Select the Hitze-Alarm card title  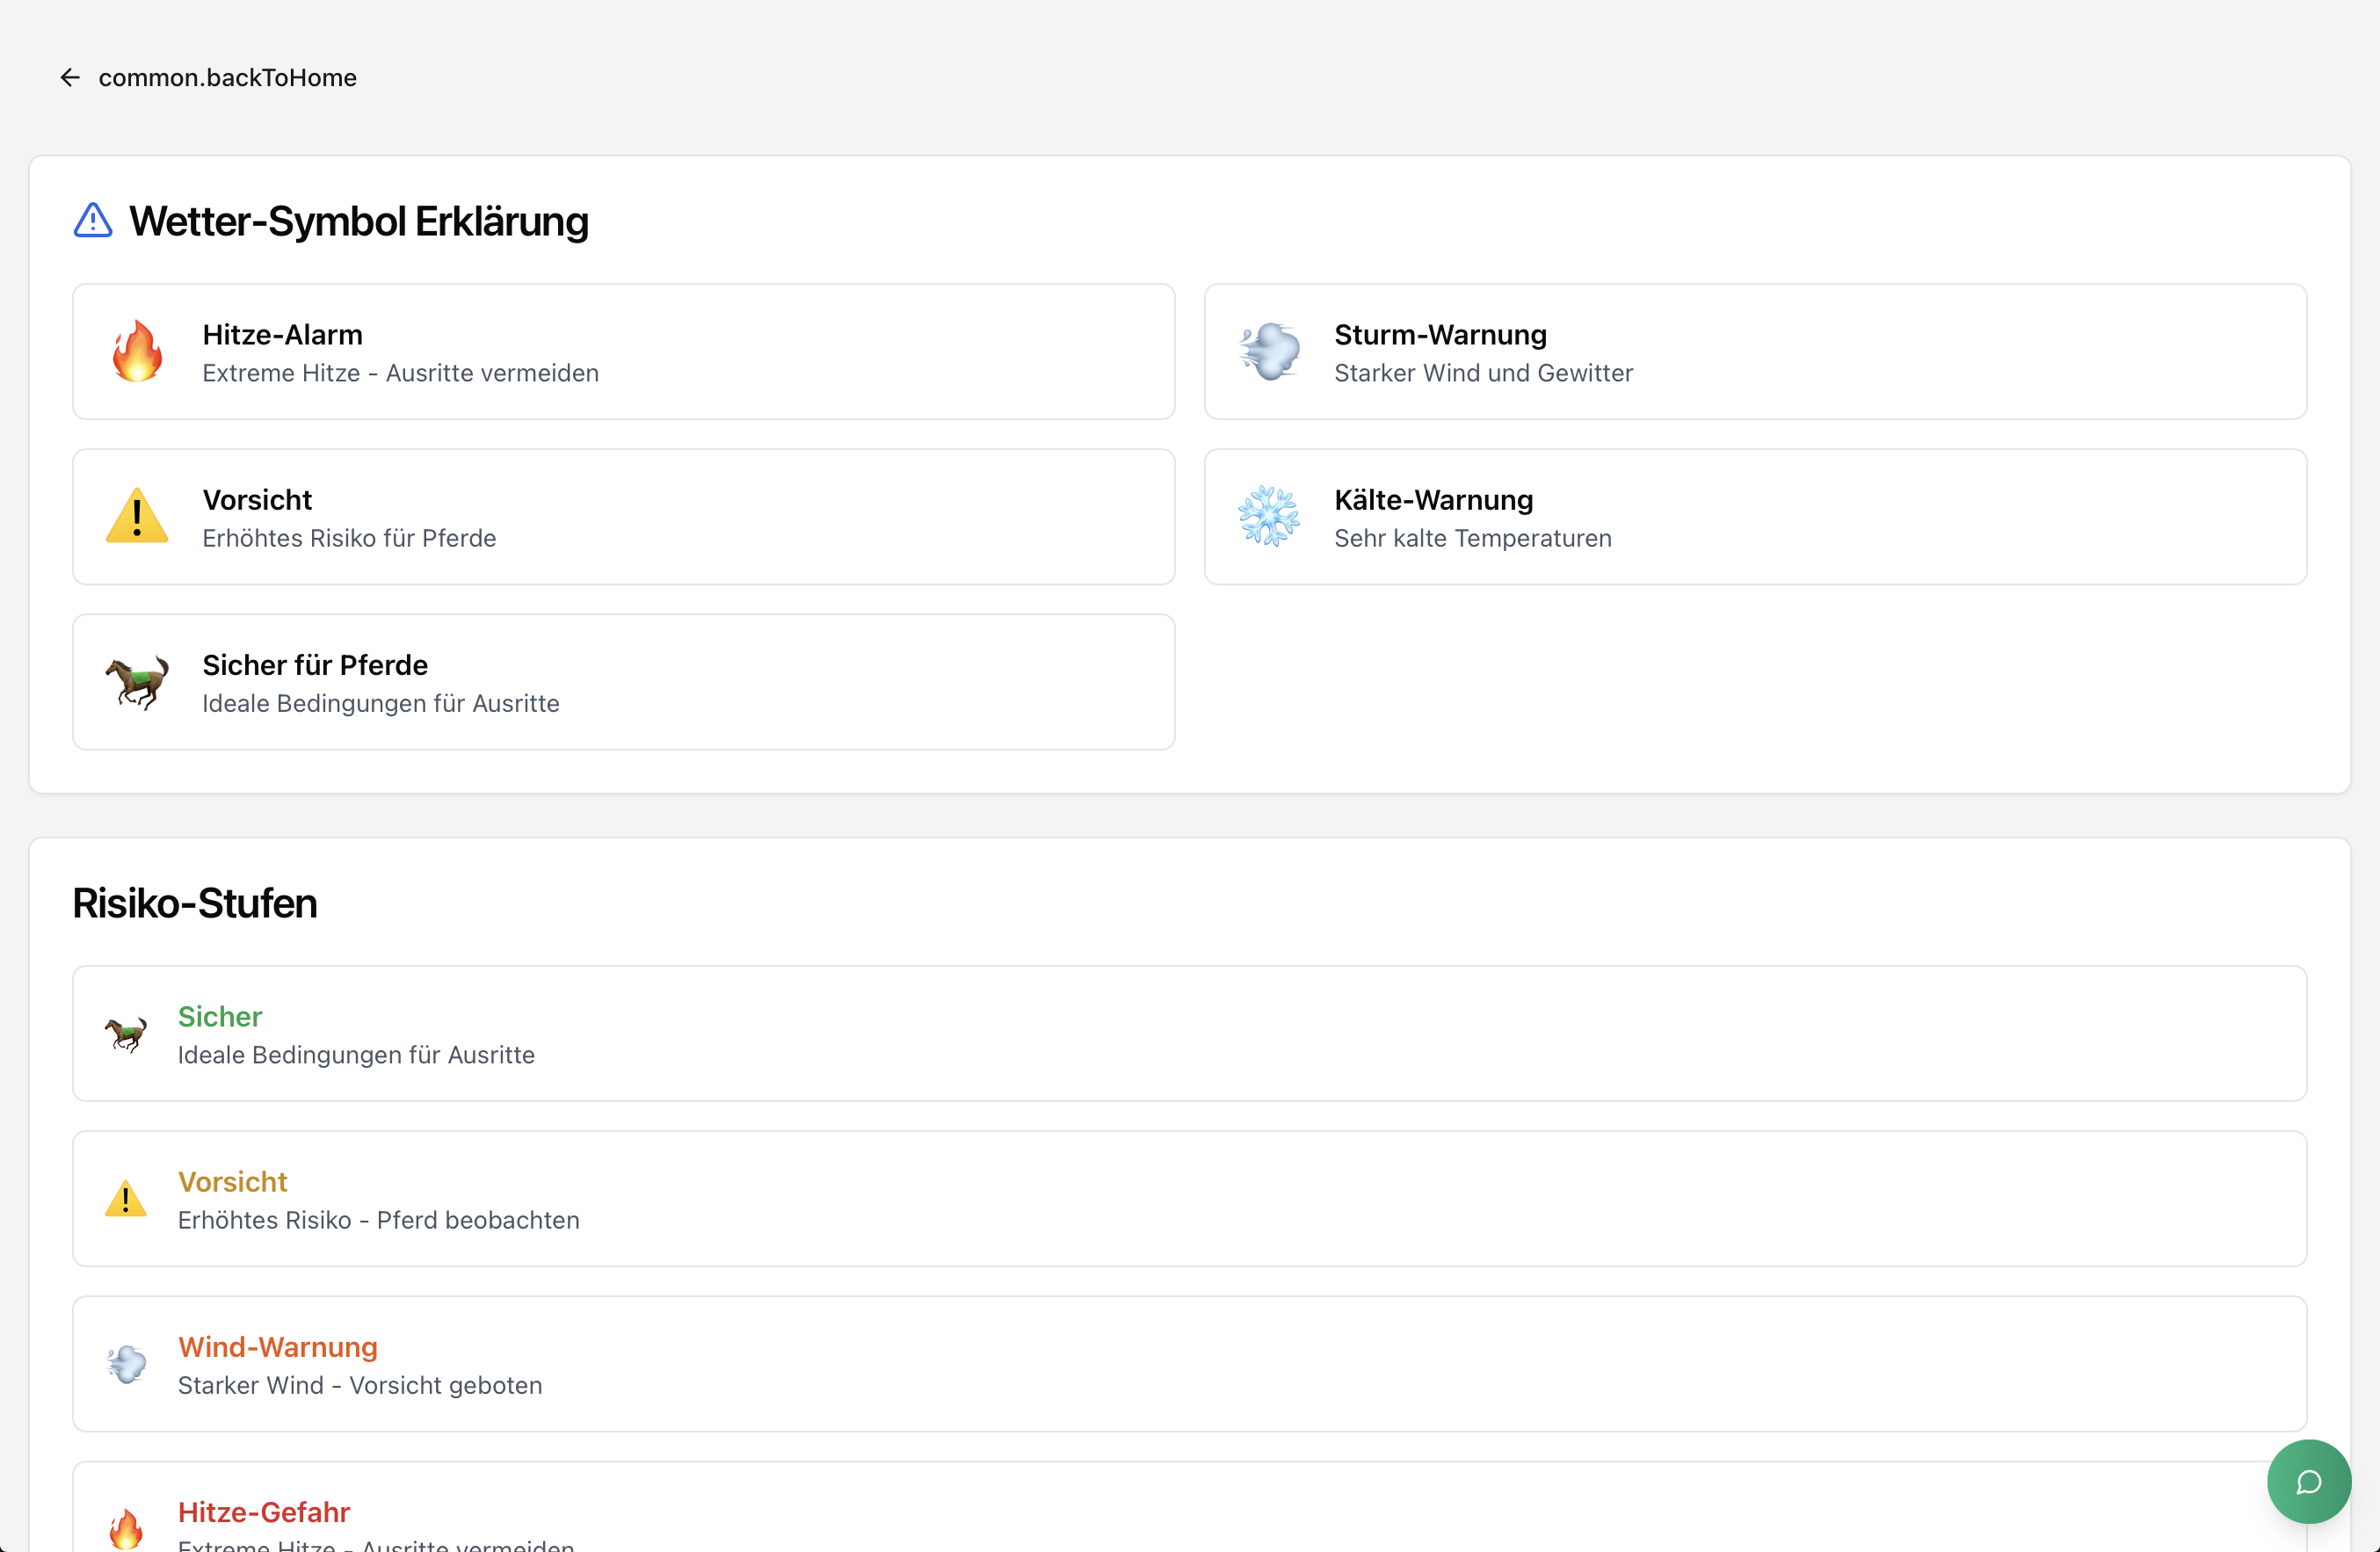pyautogui.click(x=282, y=334)
